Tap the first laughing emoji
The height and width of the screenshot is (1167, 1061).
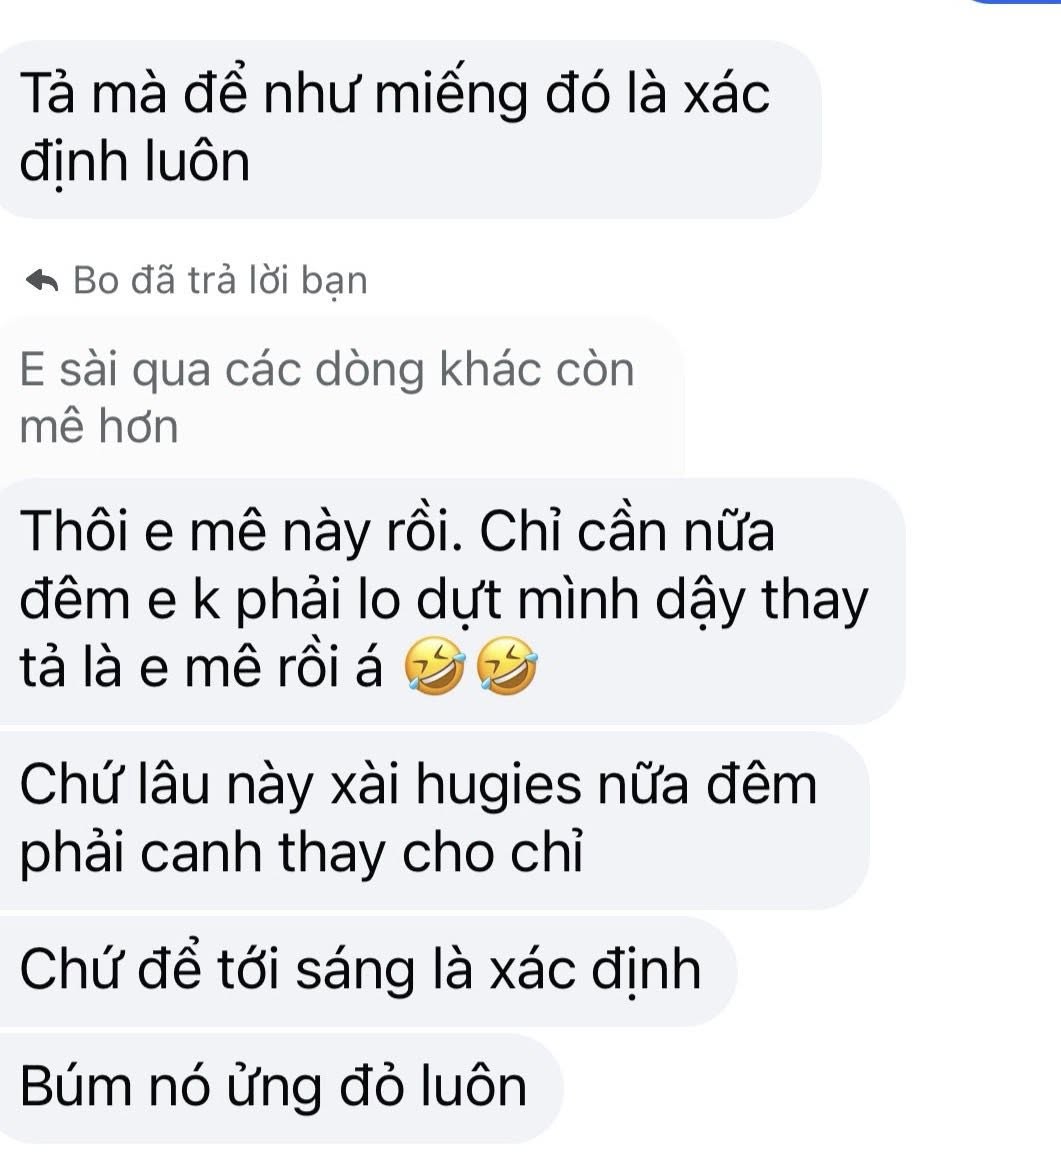tap(435, 665)
